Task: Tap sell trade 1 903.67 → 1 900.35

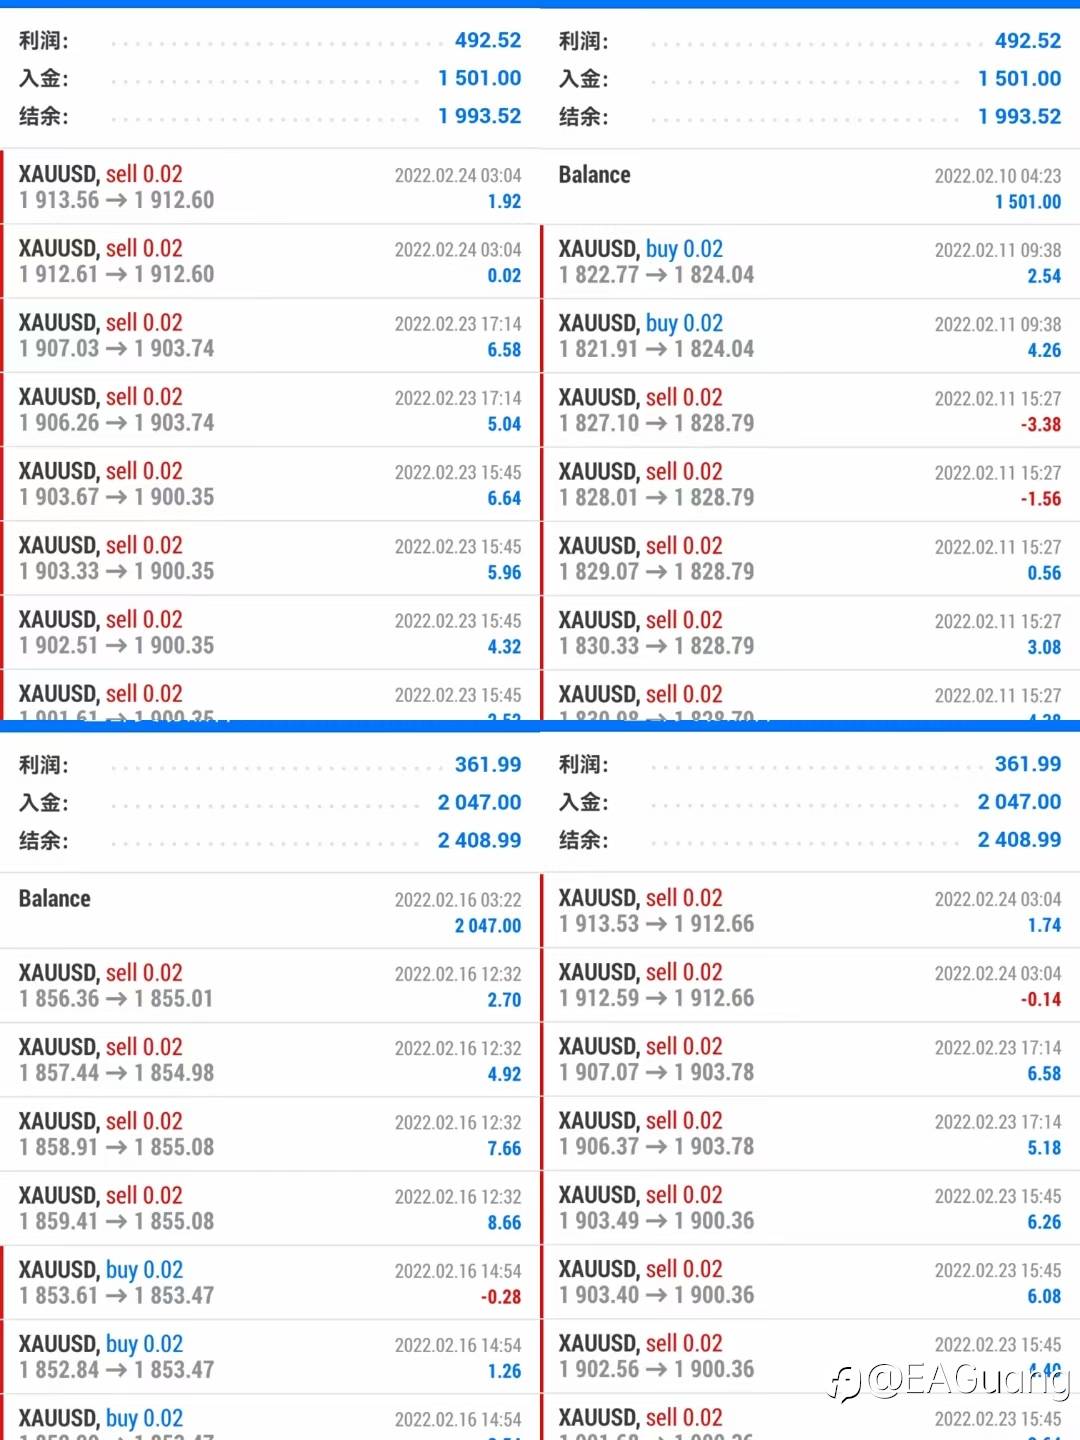Action: 270,484
